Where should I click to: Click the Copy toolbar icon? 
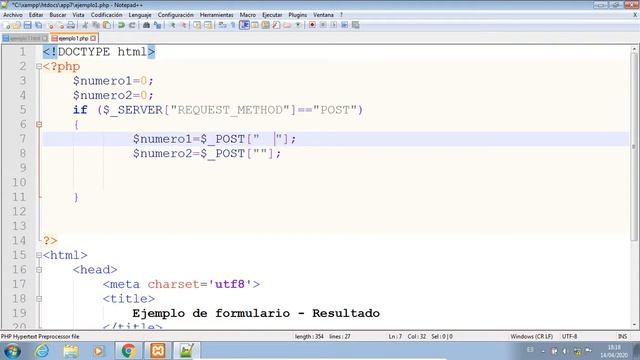[96, 25]
